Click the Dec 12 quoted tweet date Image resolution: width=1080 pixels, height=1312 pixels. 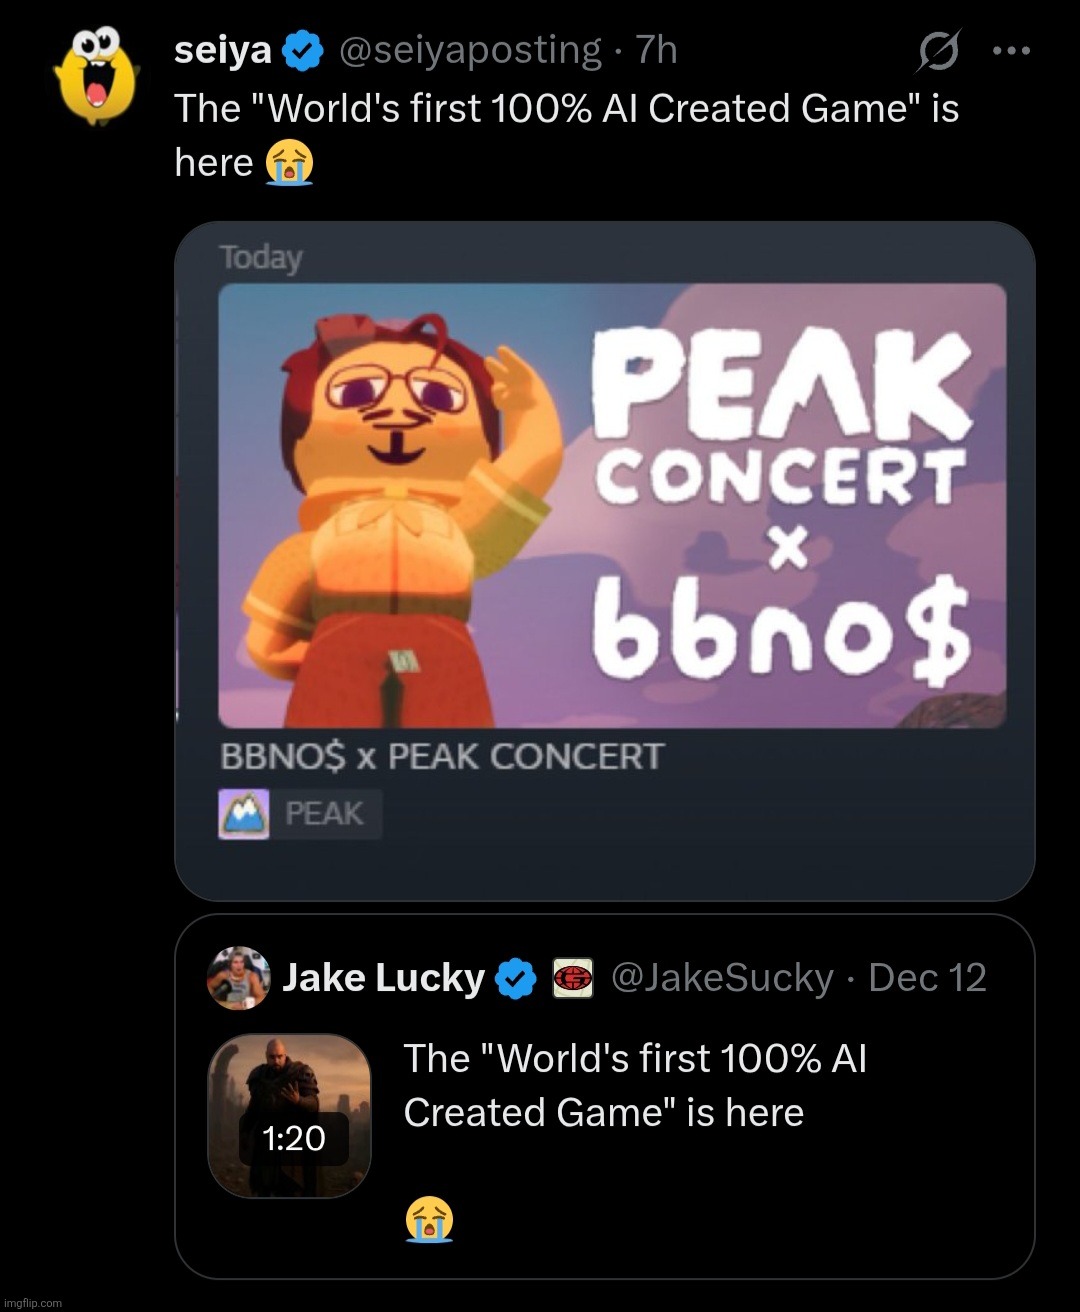[927, 978]
